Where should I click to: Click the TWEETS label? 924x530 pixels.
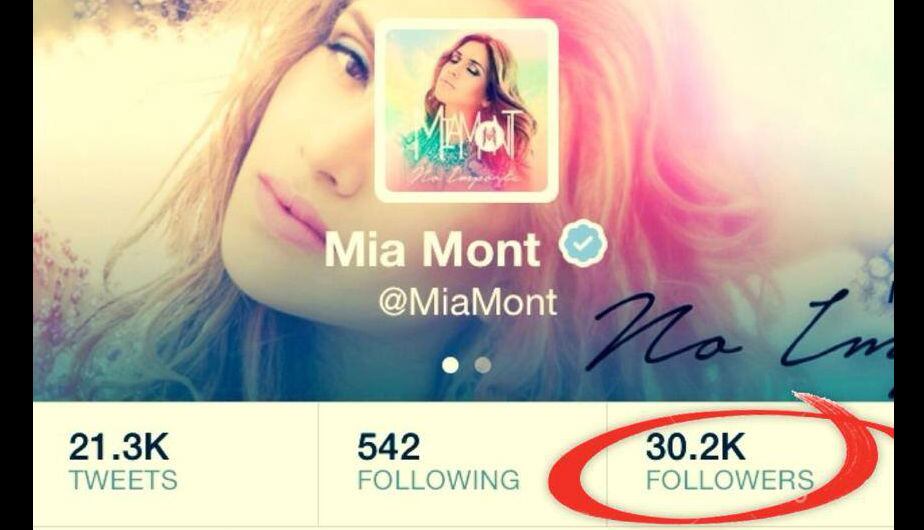[123, 480]
